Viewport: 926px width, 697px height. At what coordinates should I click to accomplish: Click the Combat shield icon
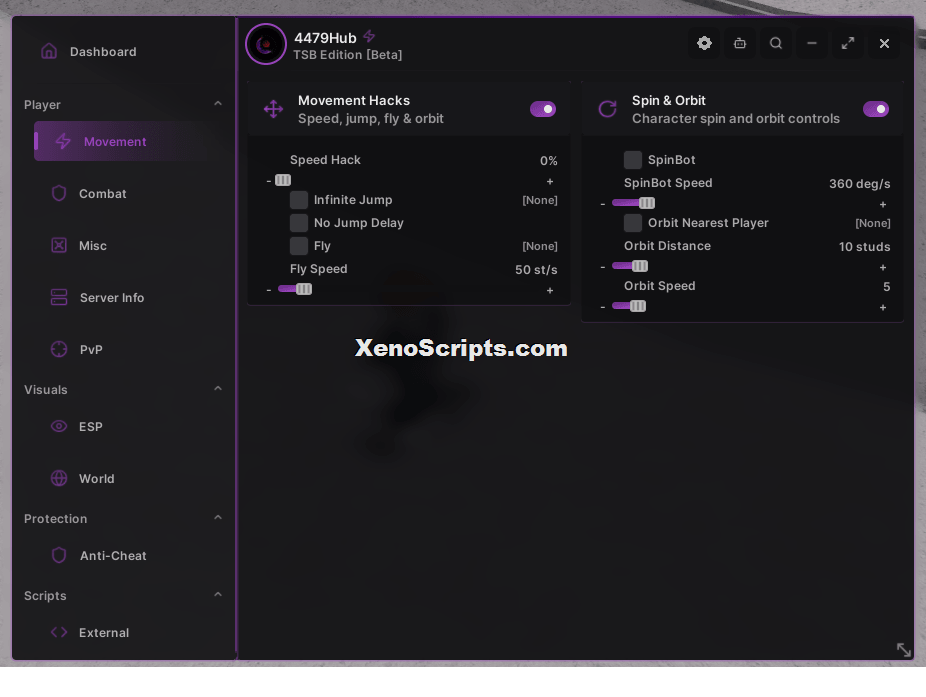click(59, 193)
